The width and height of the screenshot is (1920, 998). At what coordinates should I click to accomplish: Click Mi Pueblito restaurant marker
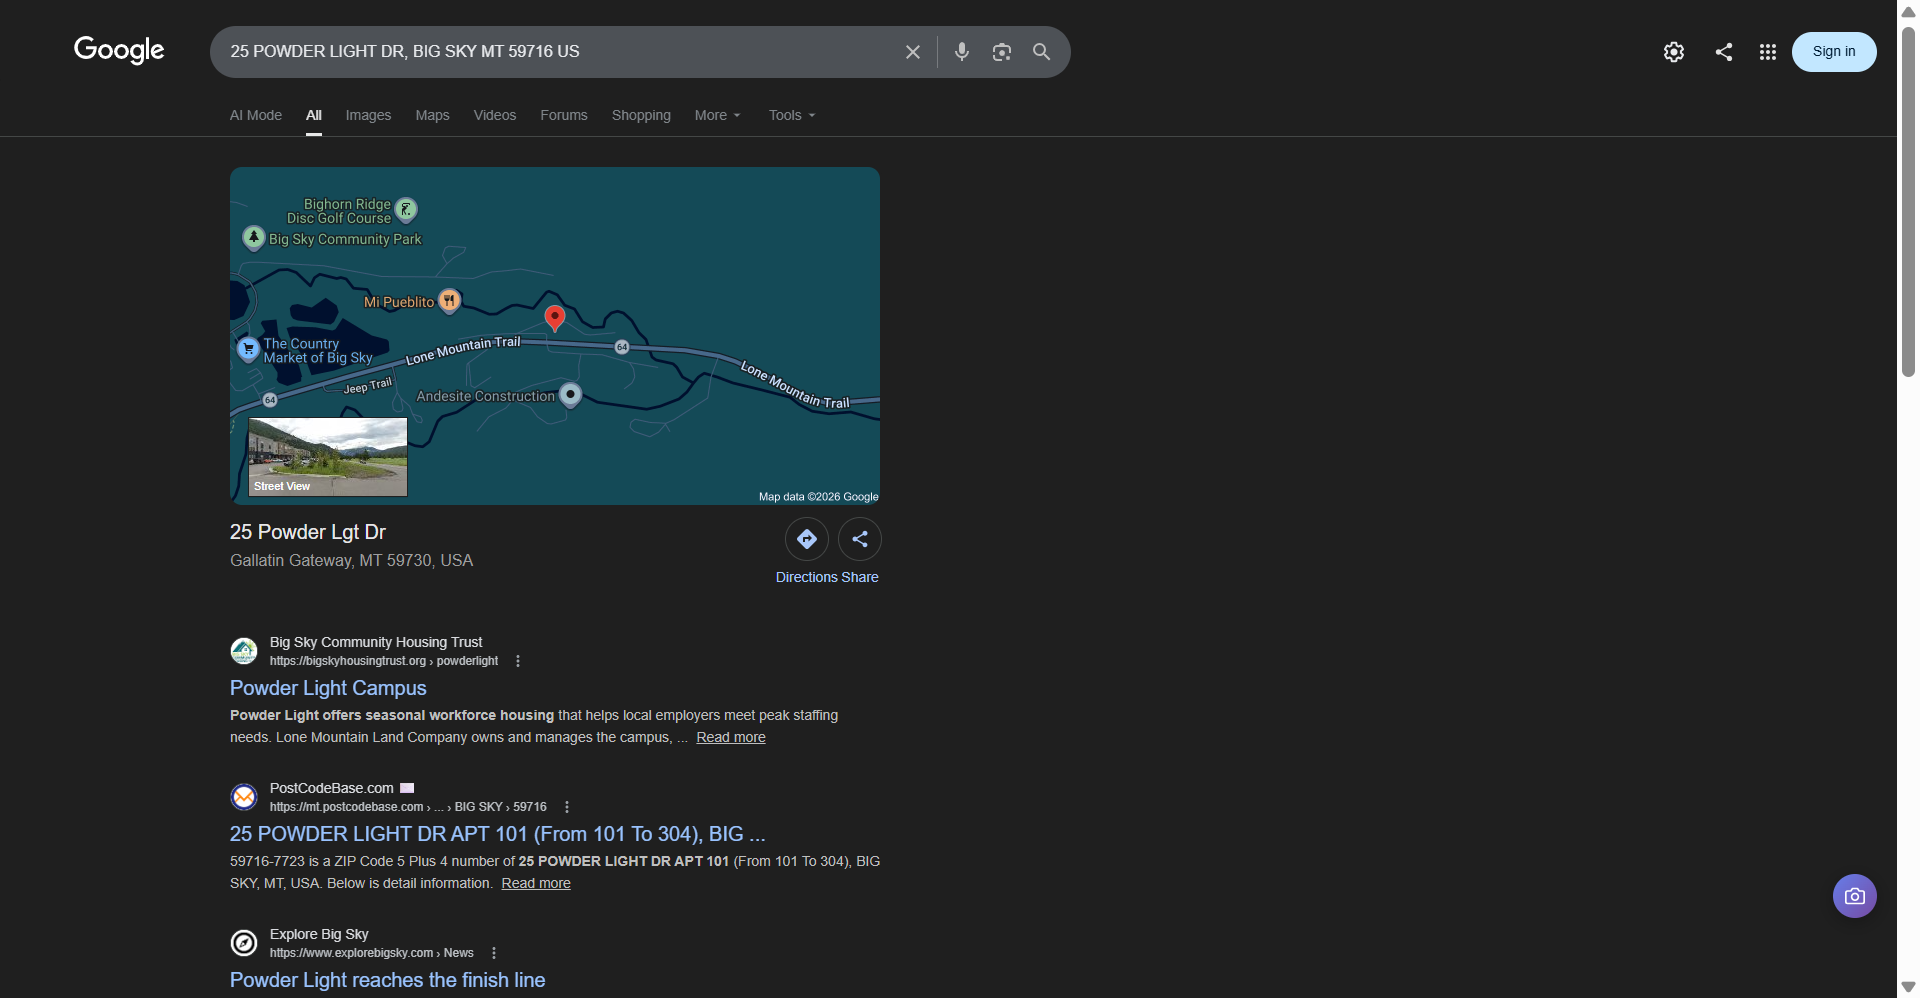tap(450, 301)
